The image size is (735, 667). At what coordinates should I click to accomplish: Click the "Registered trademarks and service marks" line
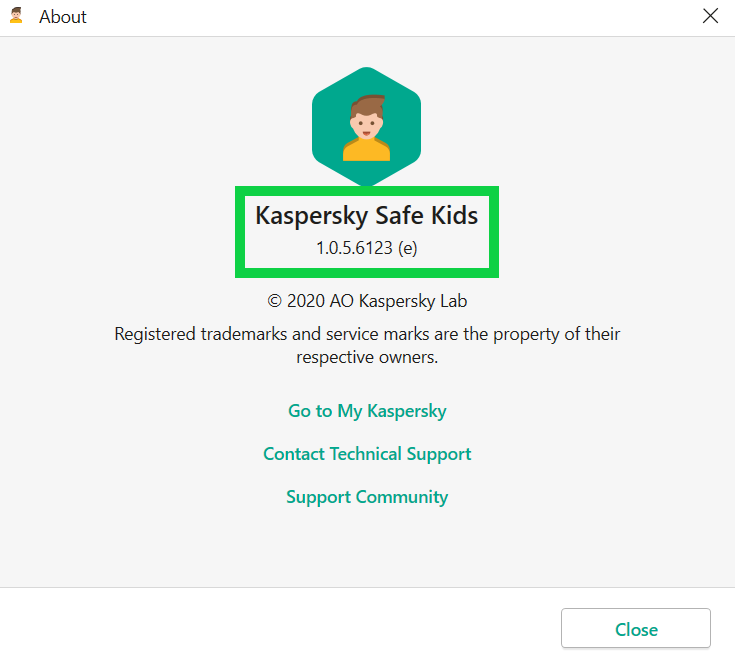tap(367, 334)
